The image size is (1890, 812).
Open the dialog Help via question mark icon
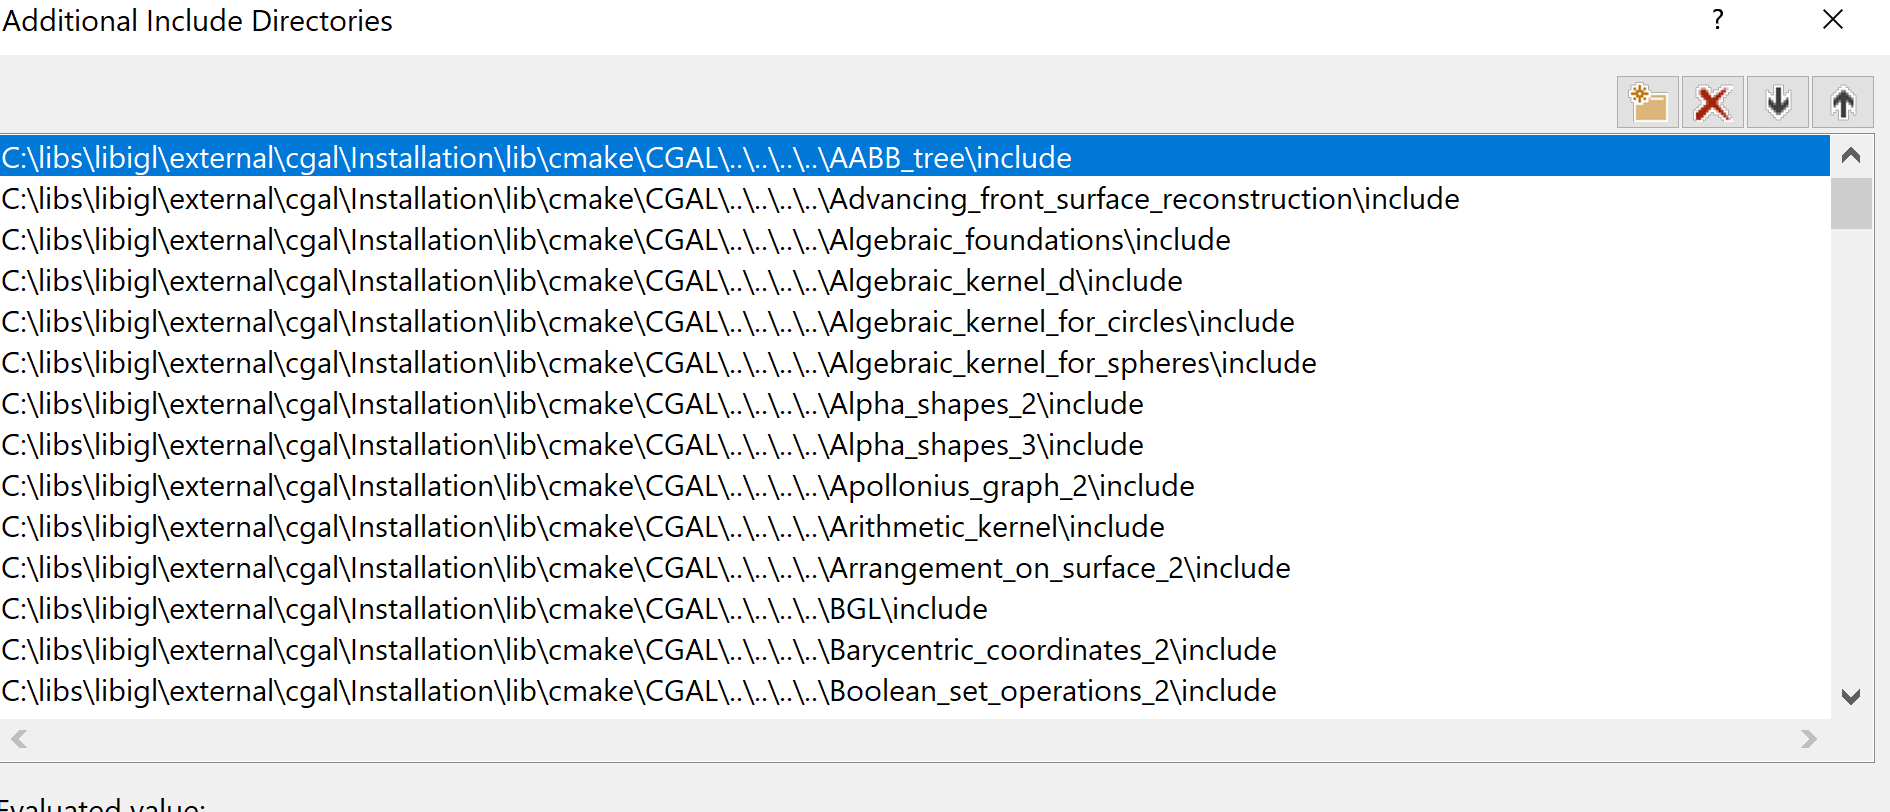[1717, 20]
